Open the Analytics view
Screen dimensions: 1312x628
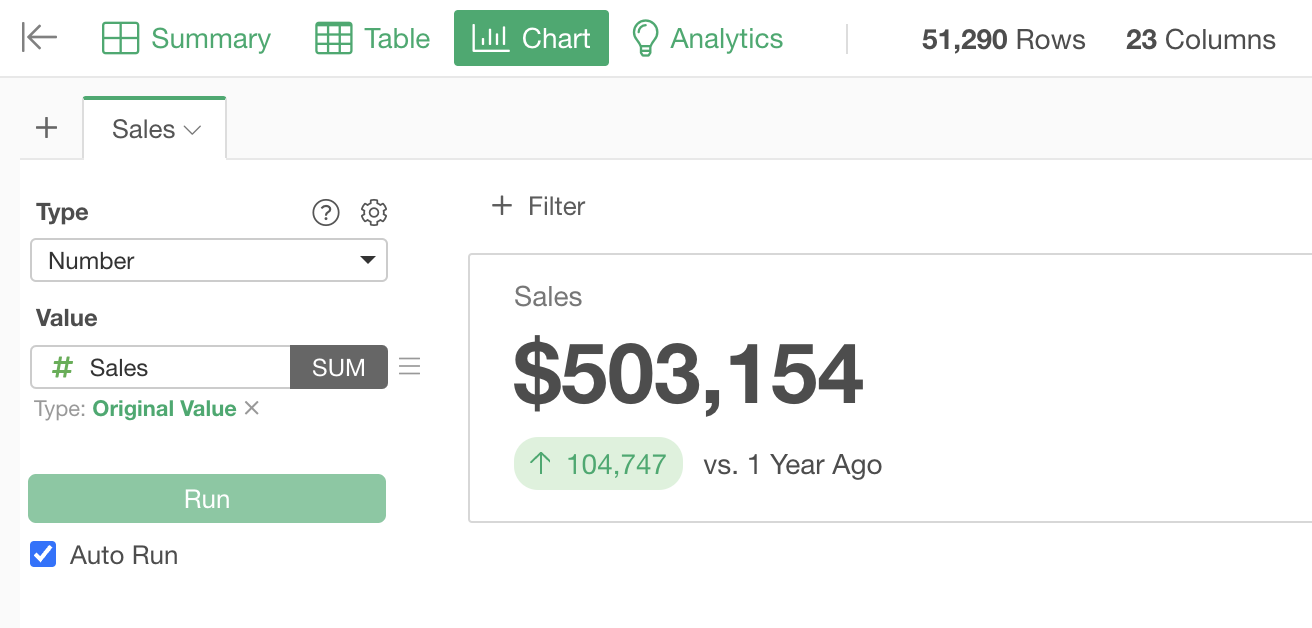click(x=708, y=38)
